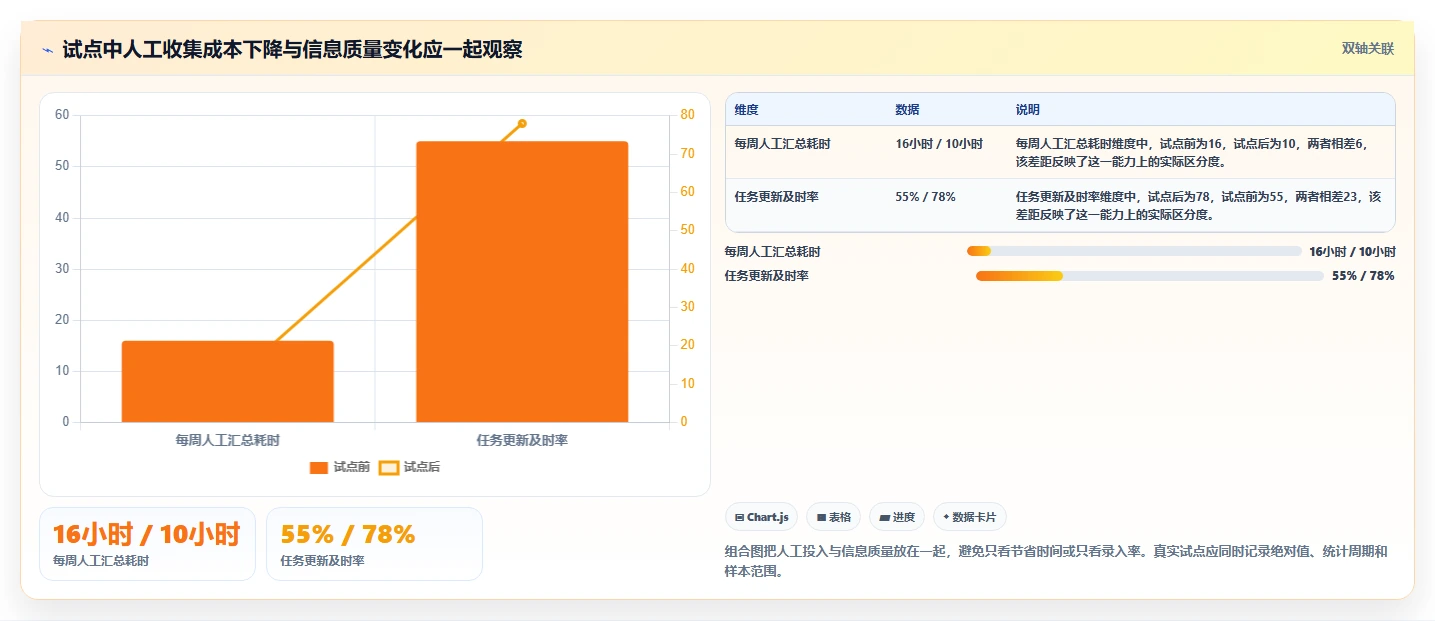Viewport: 1435px width, 621px height.
Task: Click the right-axis value 80
Action: click(x=687, y=115)
